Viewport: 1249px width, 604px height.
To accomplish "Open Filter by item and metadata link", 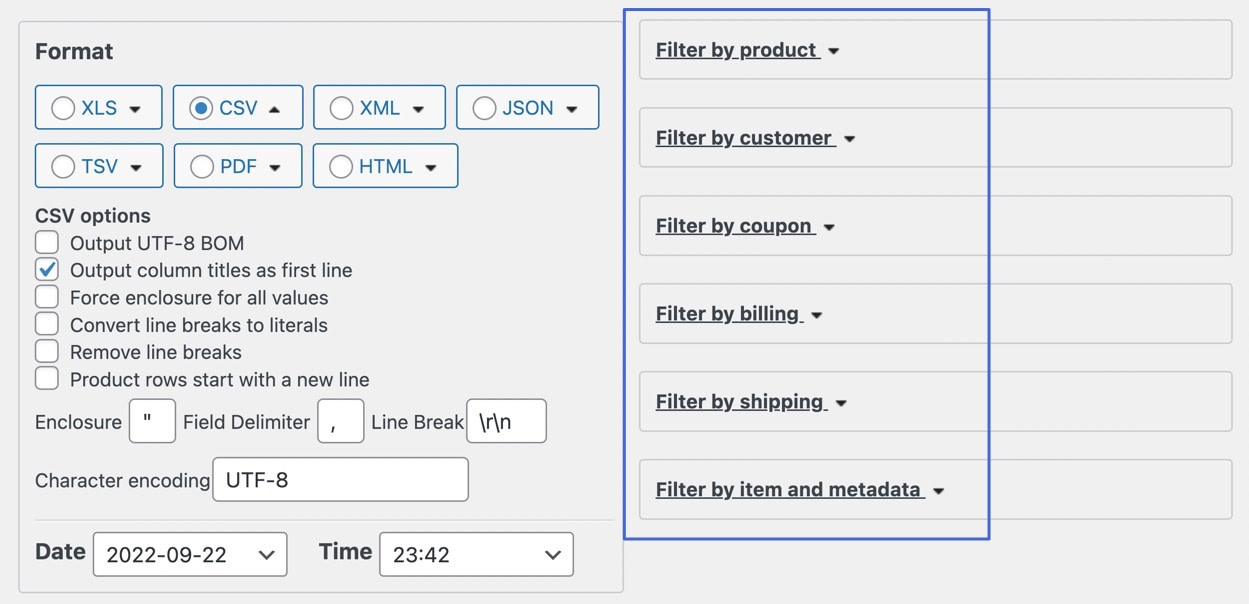I will (790, 490).
